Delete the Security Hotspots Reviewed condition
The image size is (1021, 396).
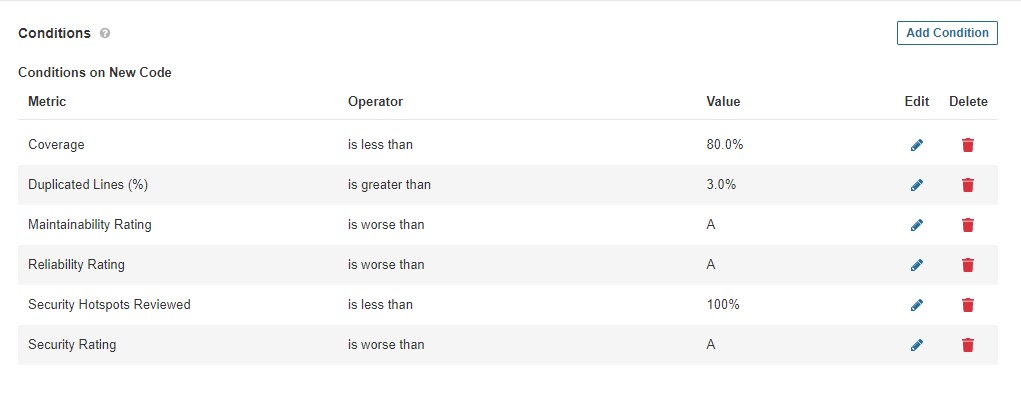tap(968, 305)
